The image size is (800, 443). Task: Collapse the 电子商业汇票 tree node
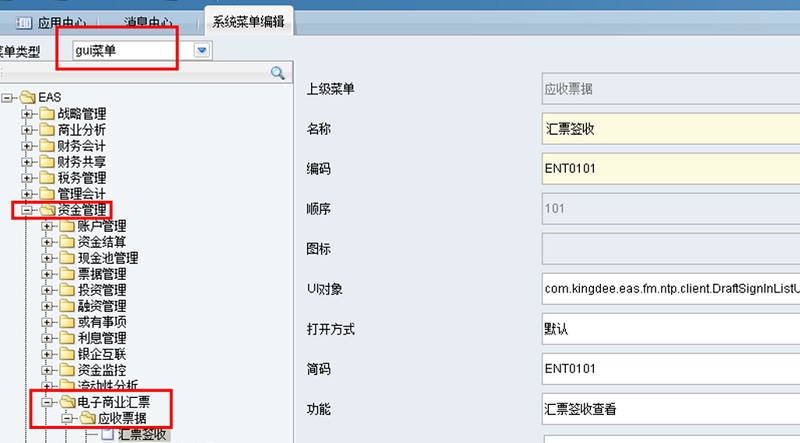click(47, 402)
